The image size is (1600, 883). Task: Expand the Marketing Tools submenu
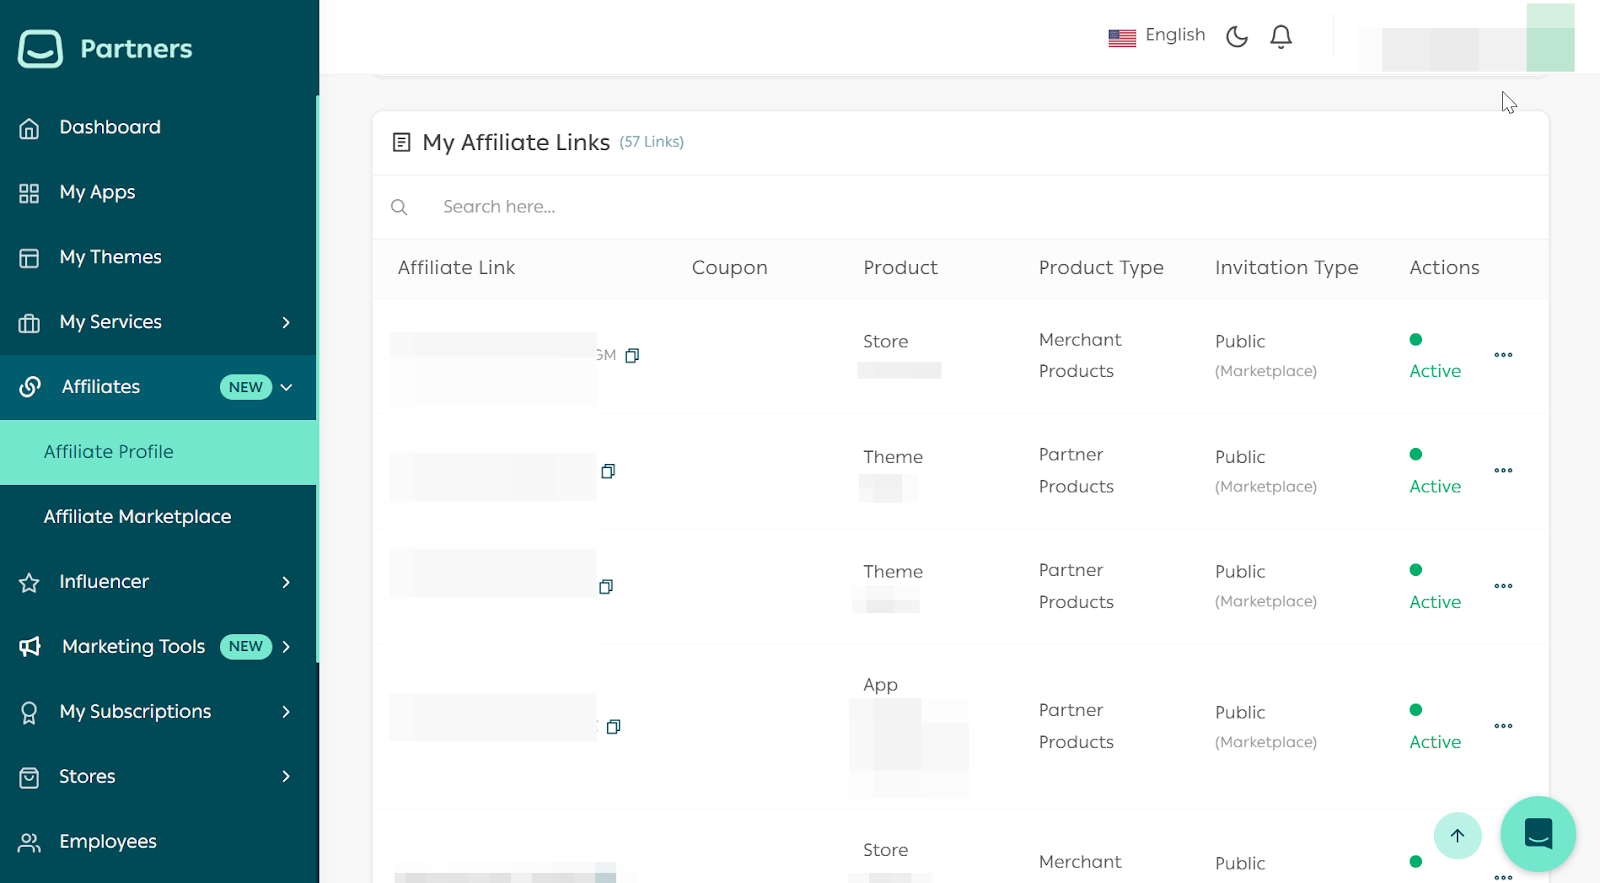[x=286, y=647]
